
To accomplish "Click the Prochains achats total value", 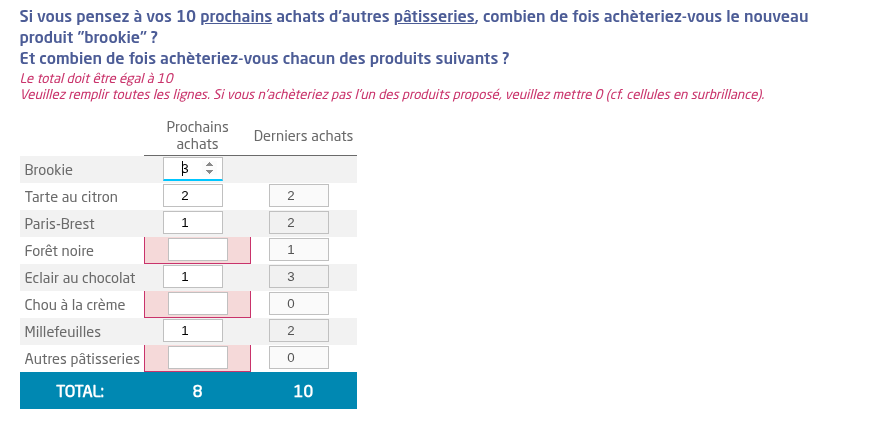I will tap(197, 391).
